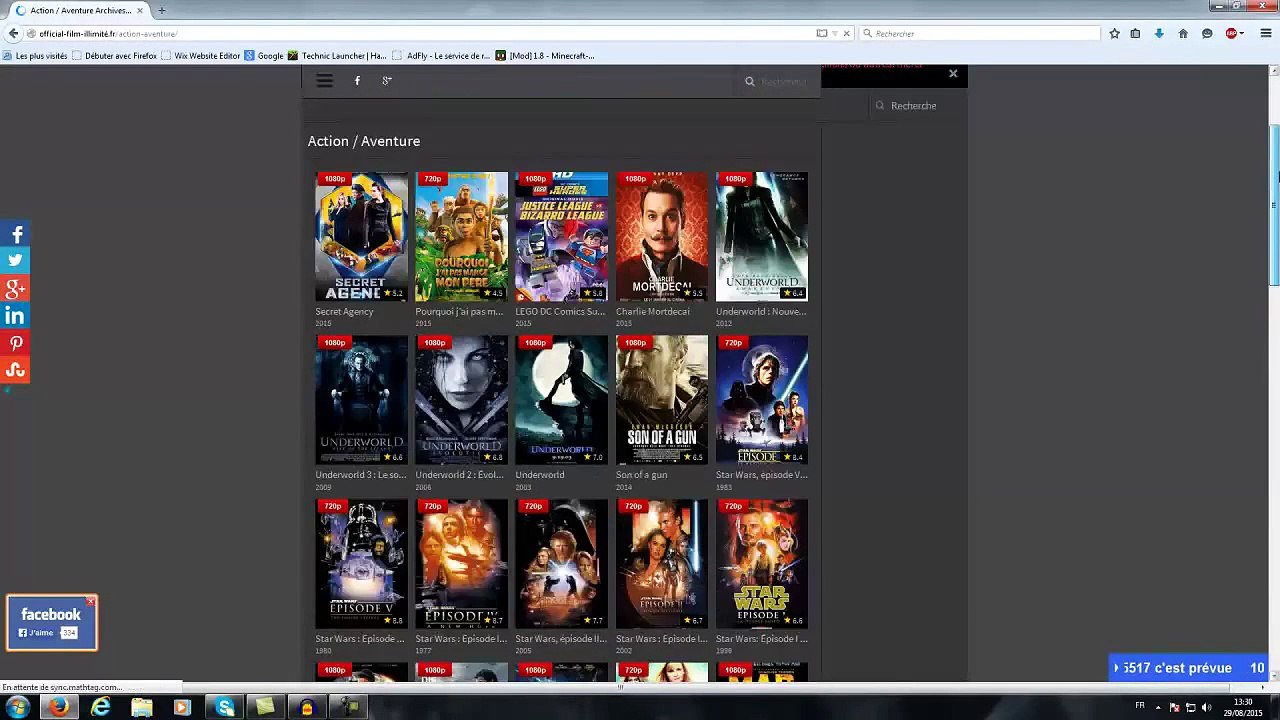
Task: Open a new tab with the plus button
Action: pyautogui.click(x=161, y=10)
